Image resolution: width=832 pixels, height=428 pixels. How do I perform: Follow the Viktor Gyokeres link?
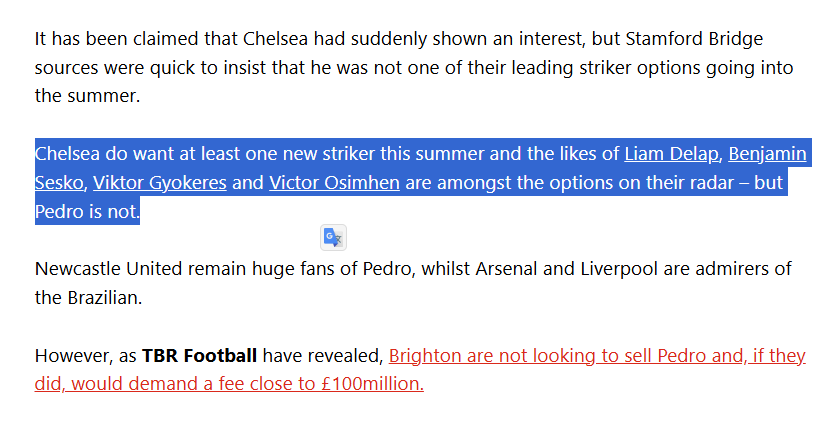tap(160, 183)
